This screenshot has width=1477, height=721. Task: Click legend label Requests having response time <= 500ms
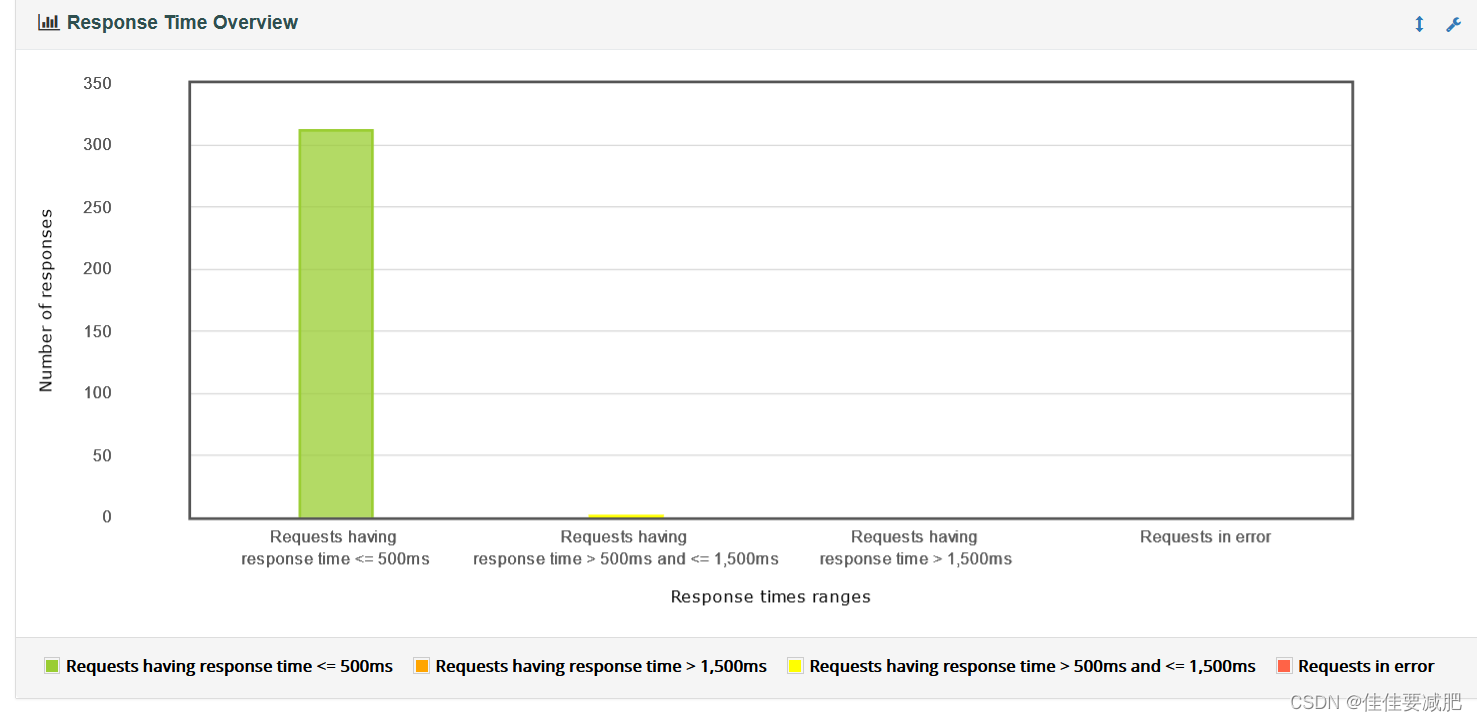click(229, 666)
